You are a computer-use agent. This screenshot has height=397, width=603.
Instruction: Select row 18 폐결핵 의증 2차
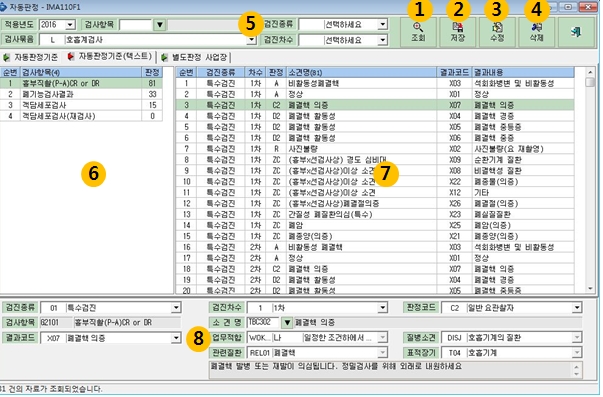[375, 269]
